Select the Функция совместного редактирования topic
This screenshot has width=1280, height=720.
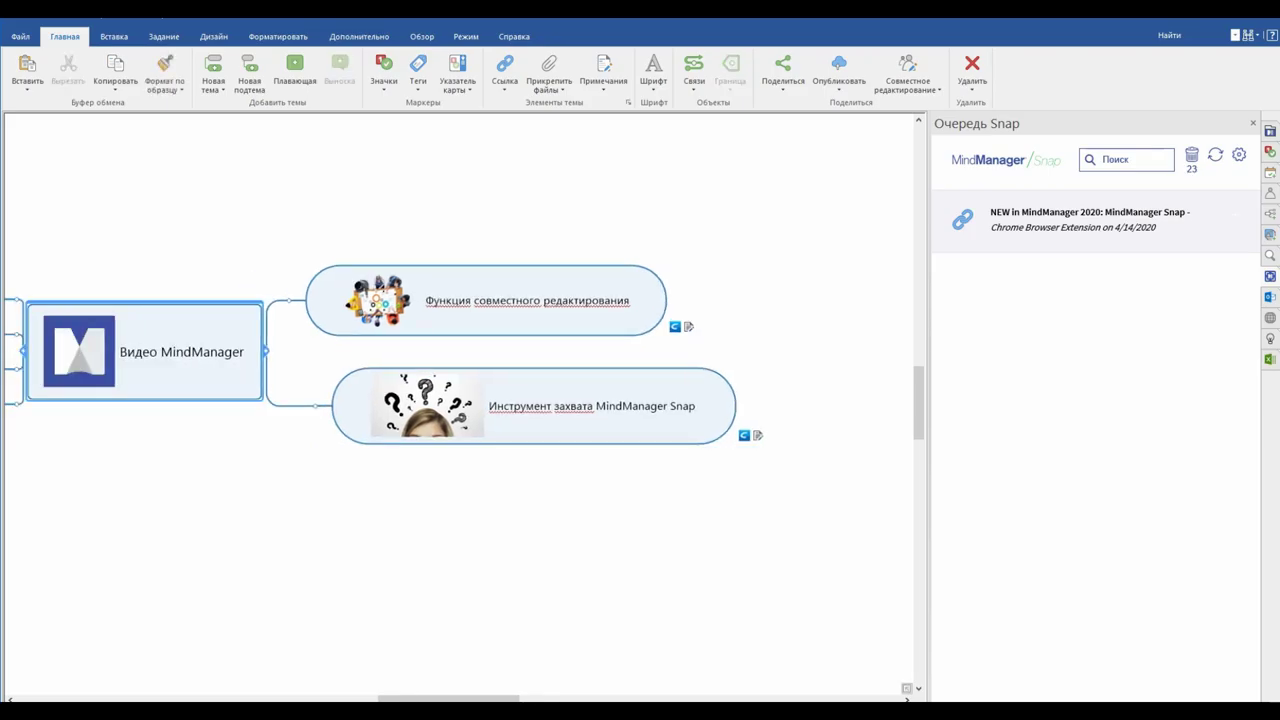click(486, 300)
